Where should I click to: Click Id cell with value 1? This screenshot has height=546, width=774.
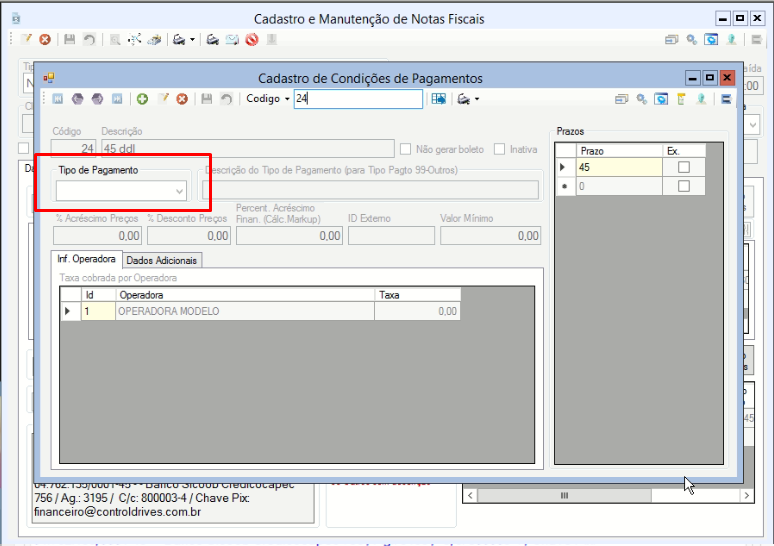[98, 312]
